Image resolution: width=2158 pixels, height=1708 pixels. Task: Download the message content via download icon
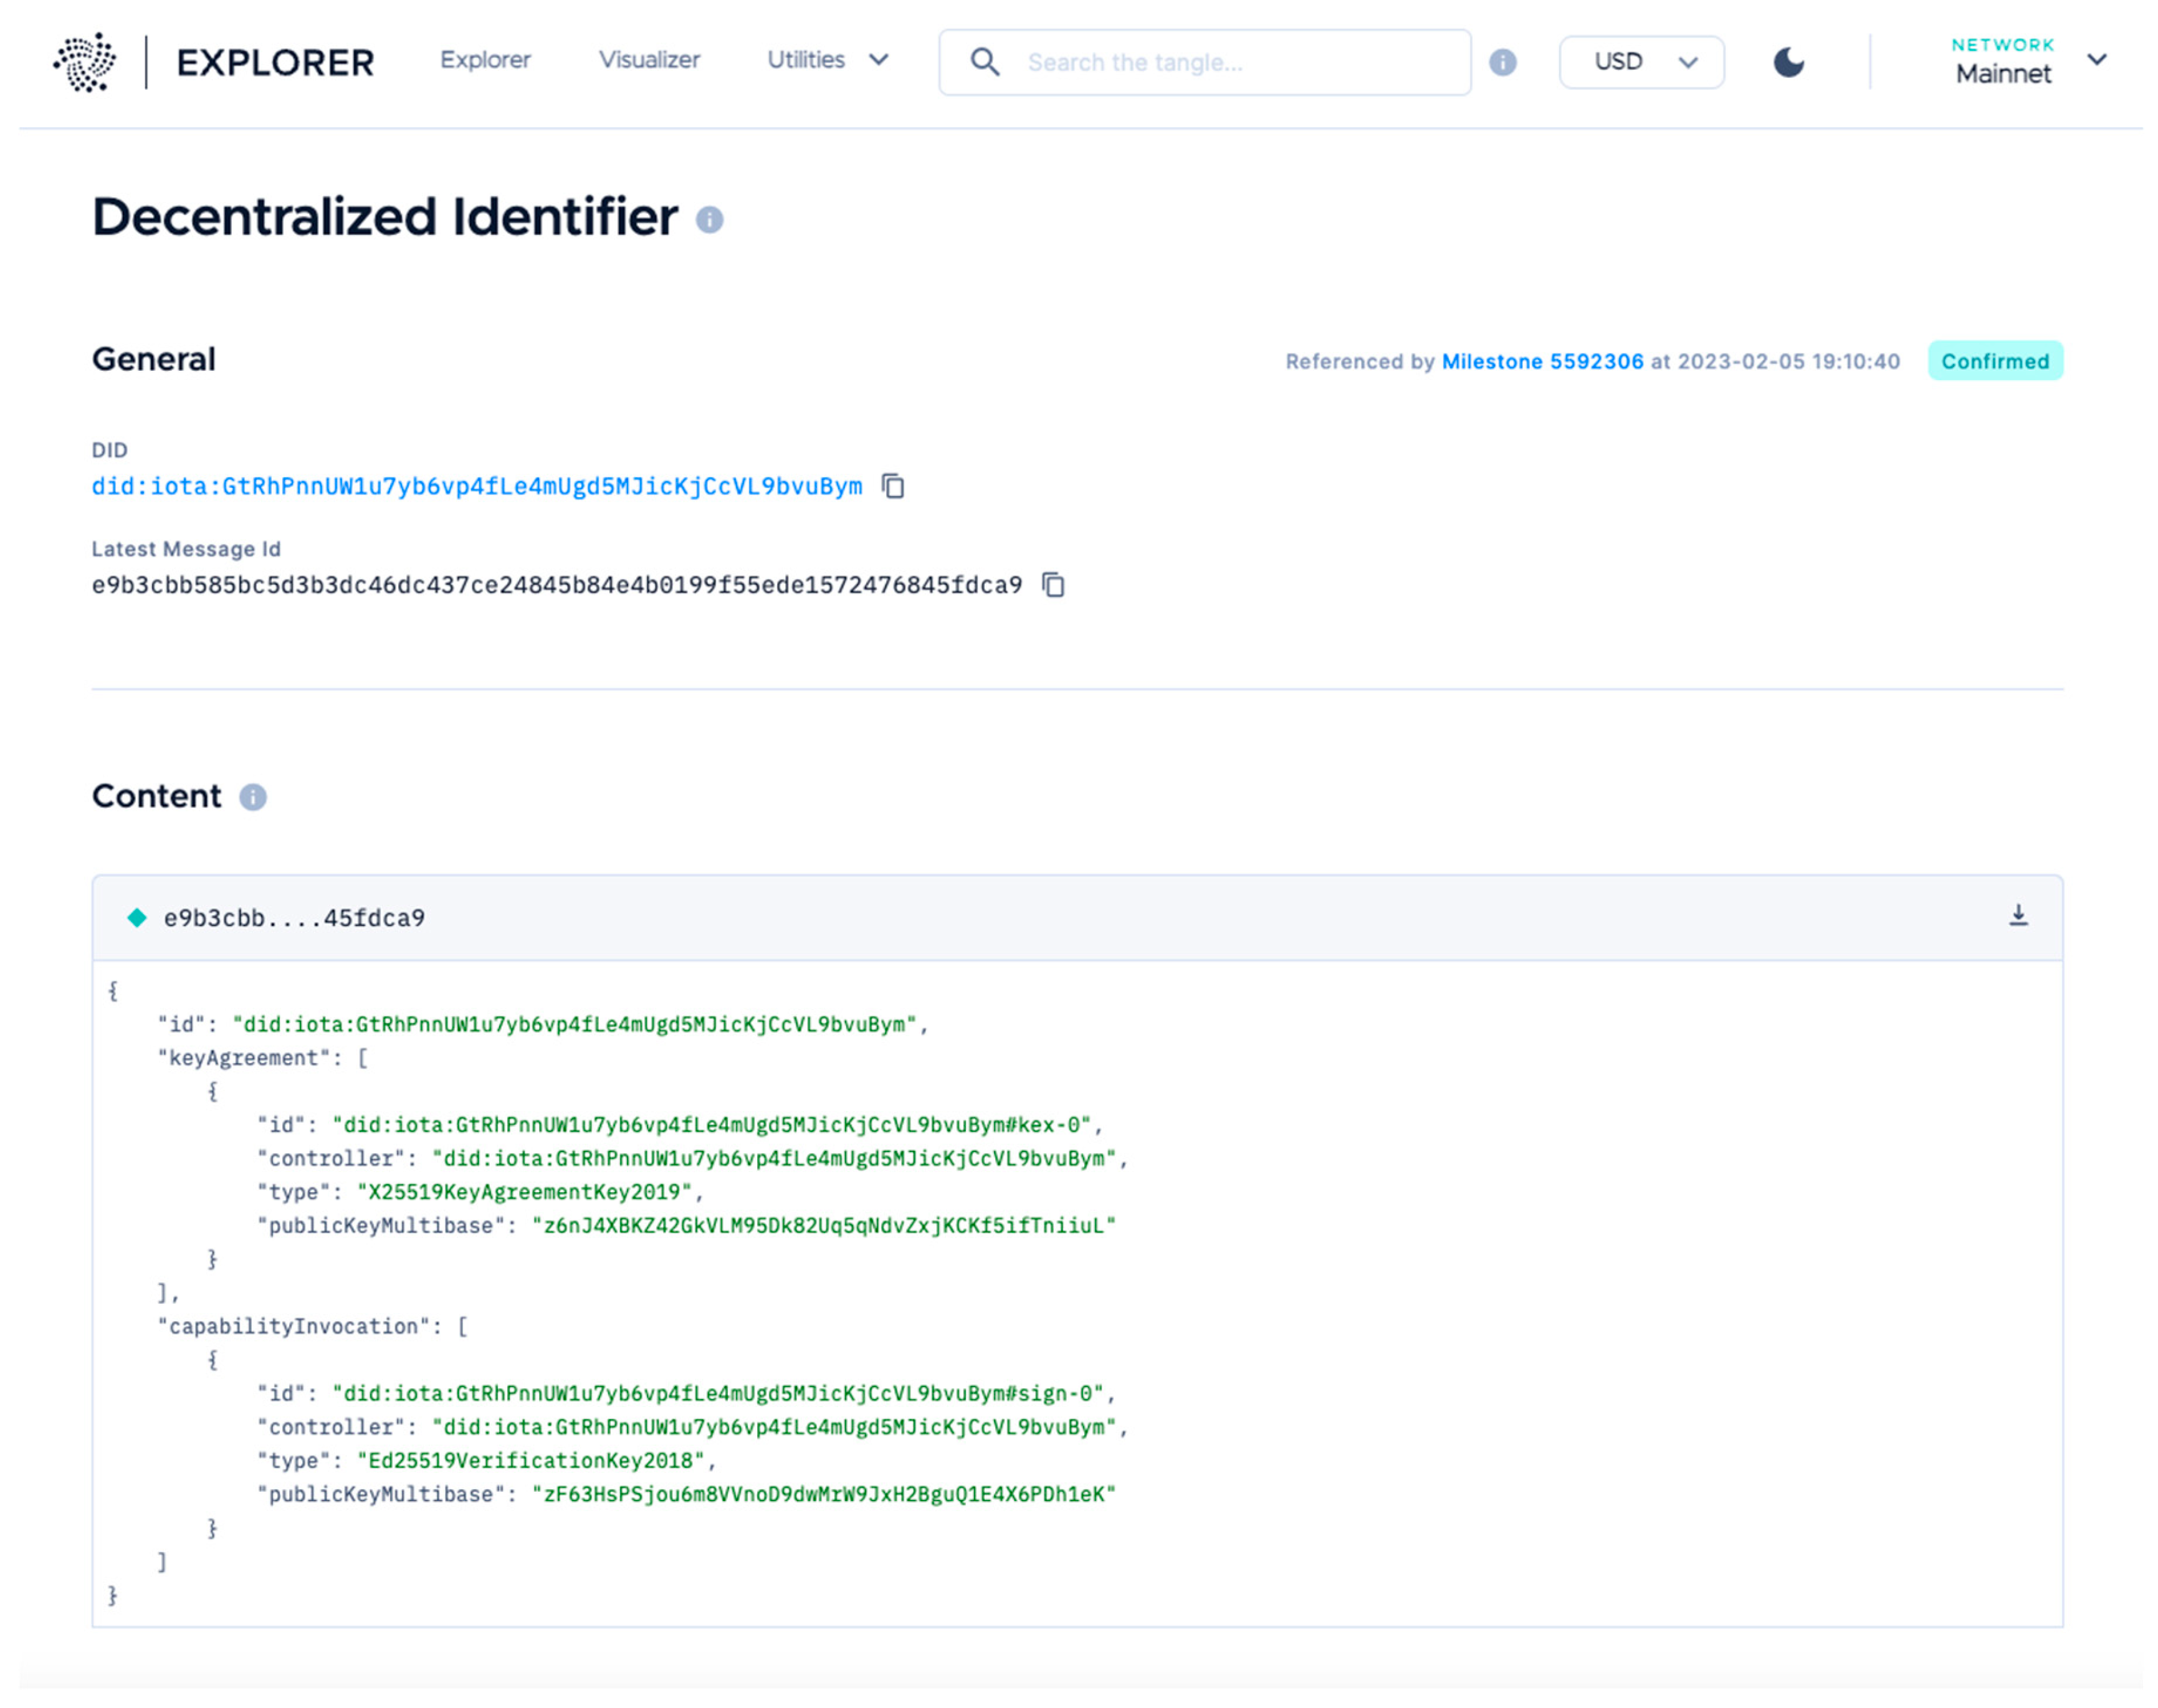(x=2019, y=915)
